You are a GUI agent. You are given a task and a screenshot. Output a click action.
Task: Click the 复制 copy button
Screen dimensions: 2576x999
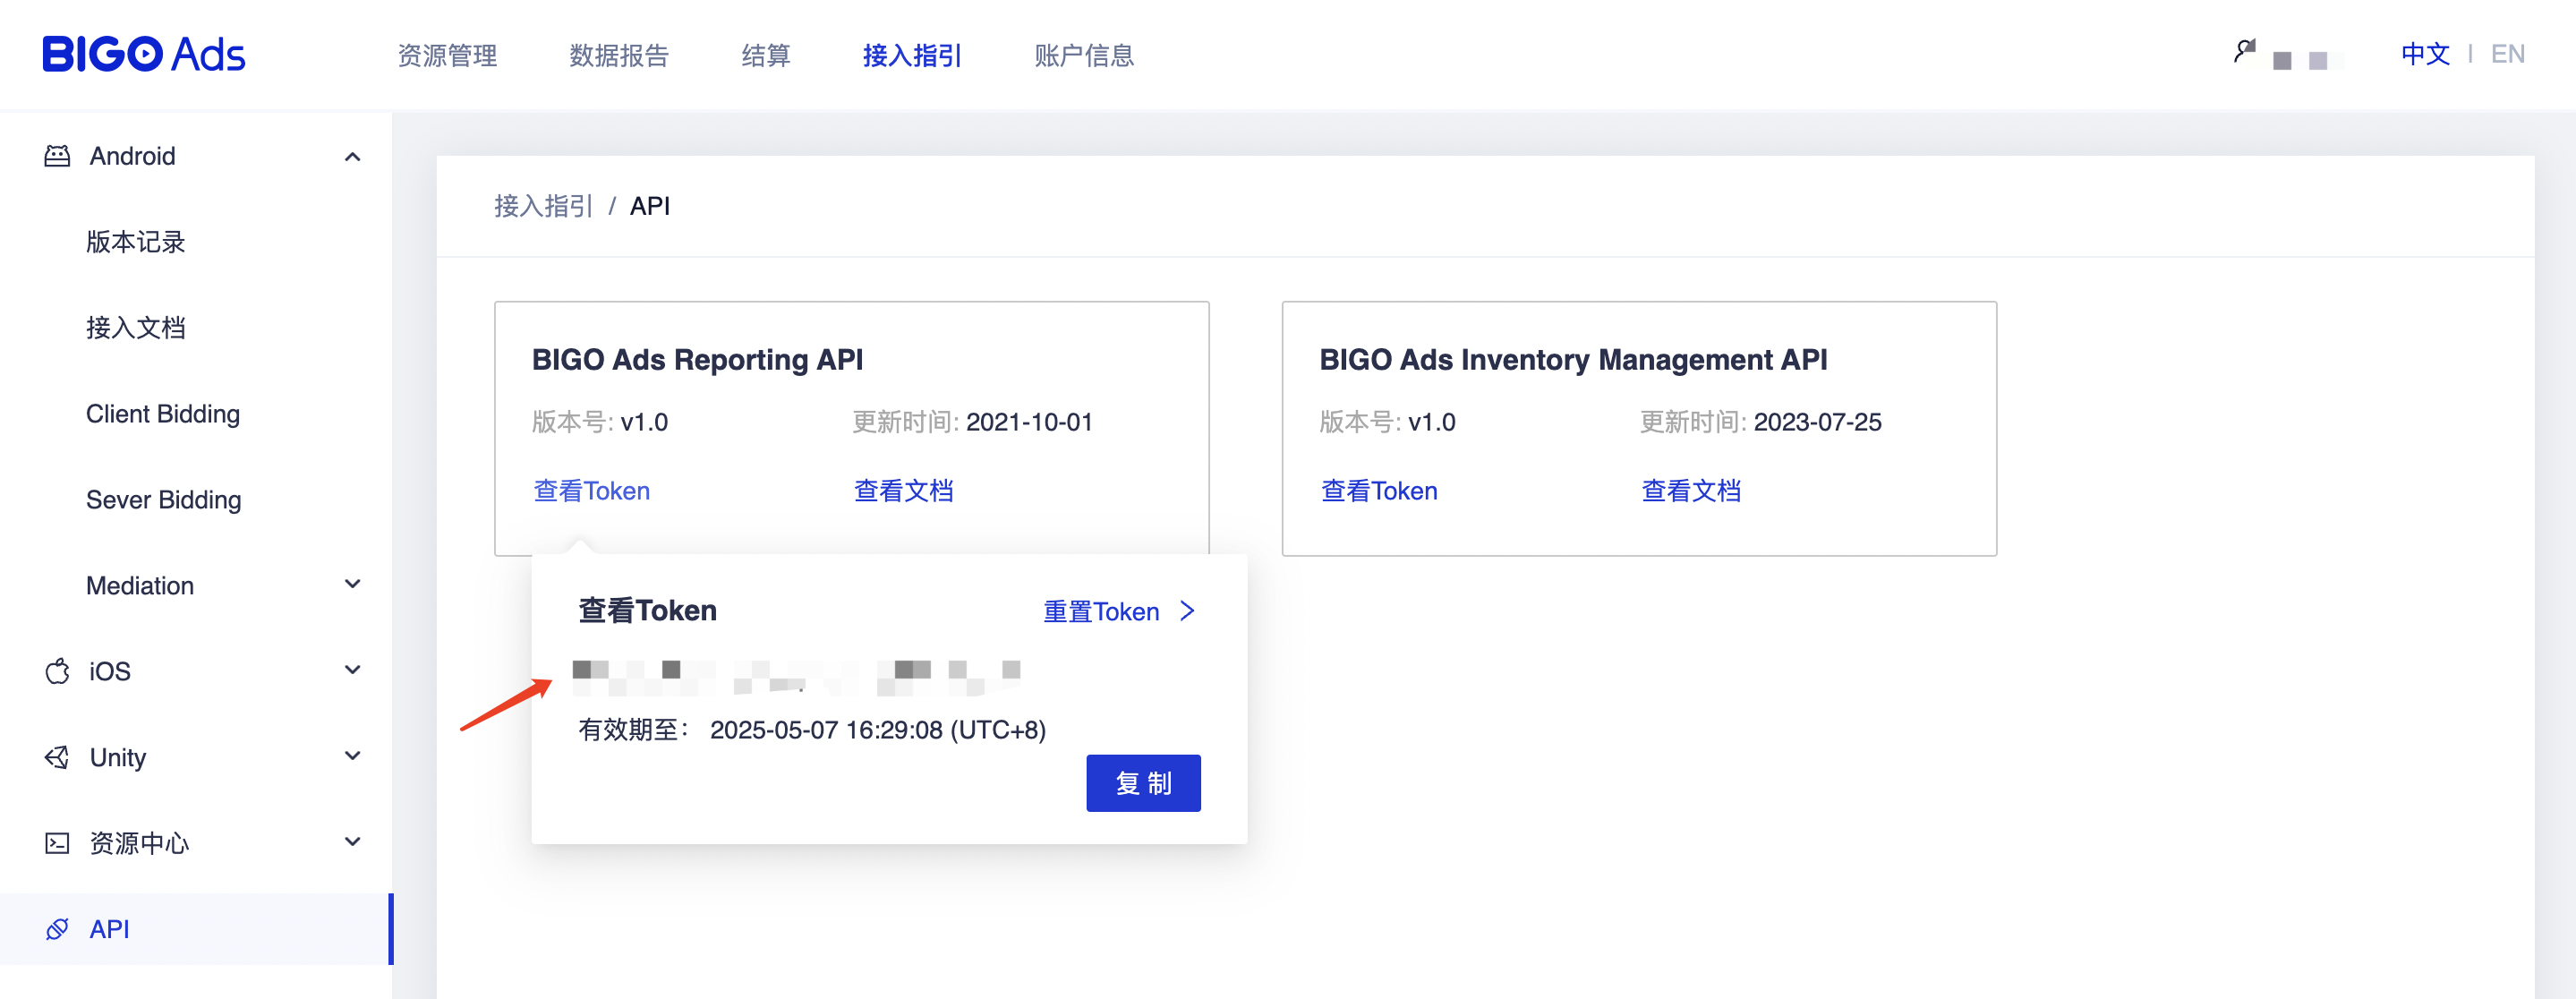1143,783
